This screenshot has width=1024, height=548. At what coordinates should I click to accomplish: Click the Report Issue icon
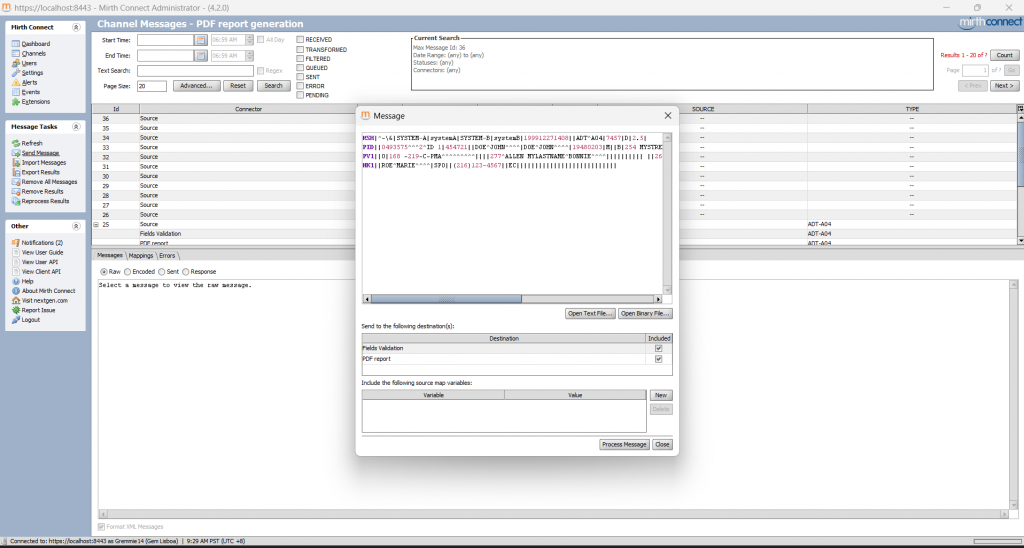click(x=16, y=310)
